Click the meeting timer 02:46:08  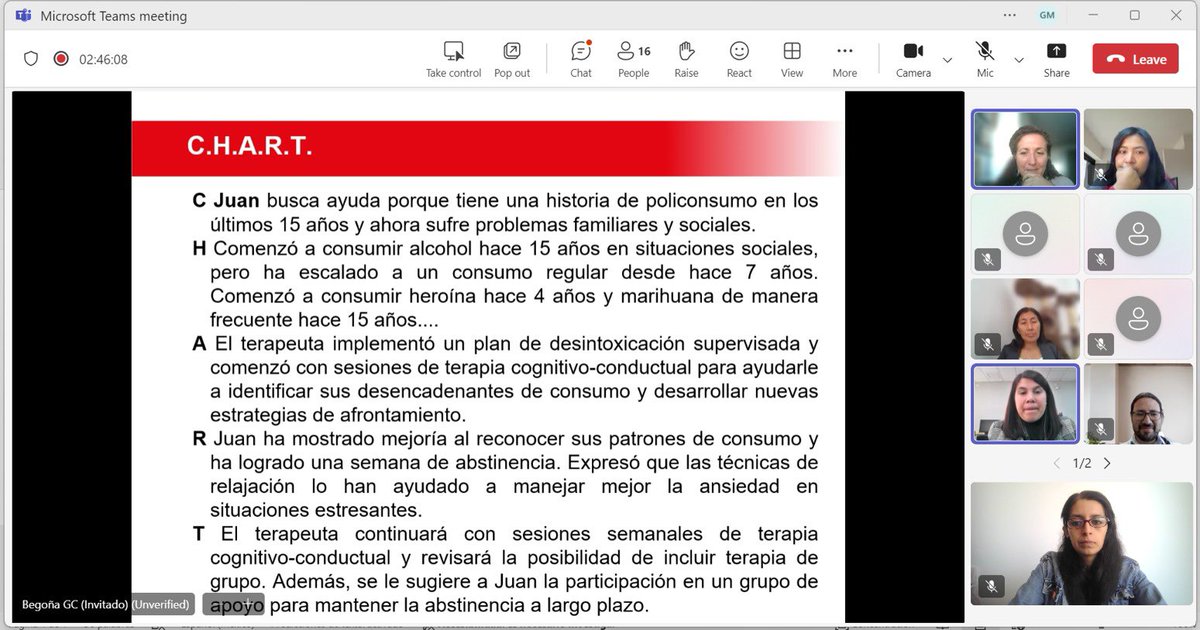coord(104,59)
